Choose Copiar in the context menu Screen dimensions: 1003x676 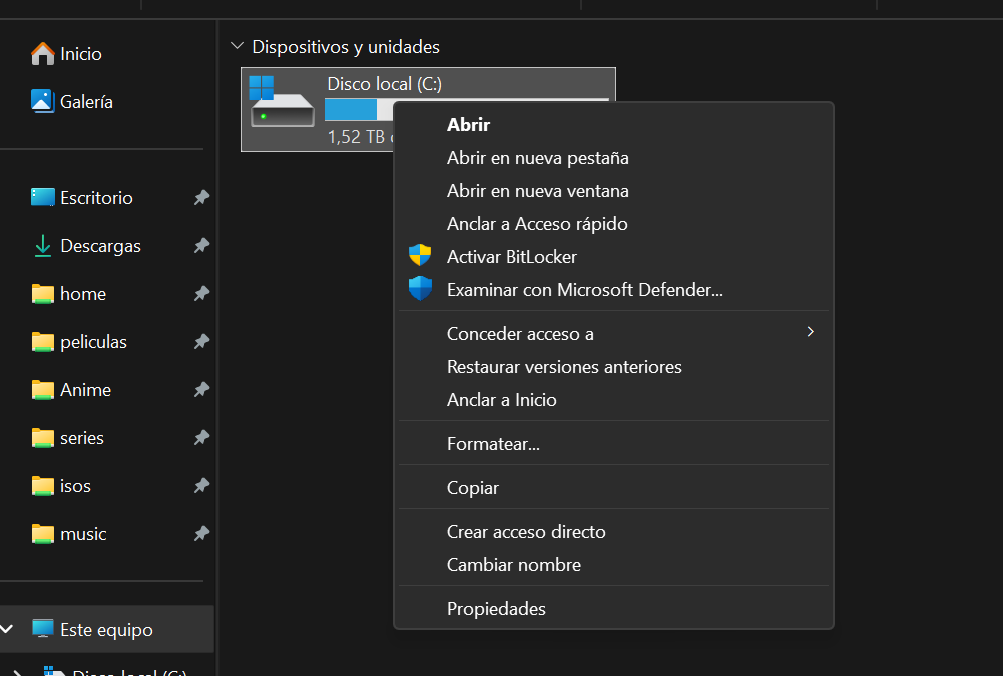point(614,487)
